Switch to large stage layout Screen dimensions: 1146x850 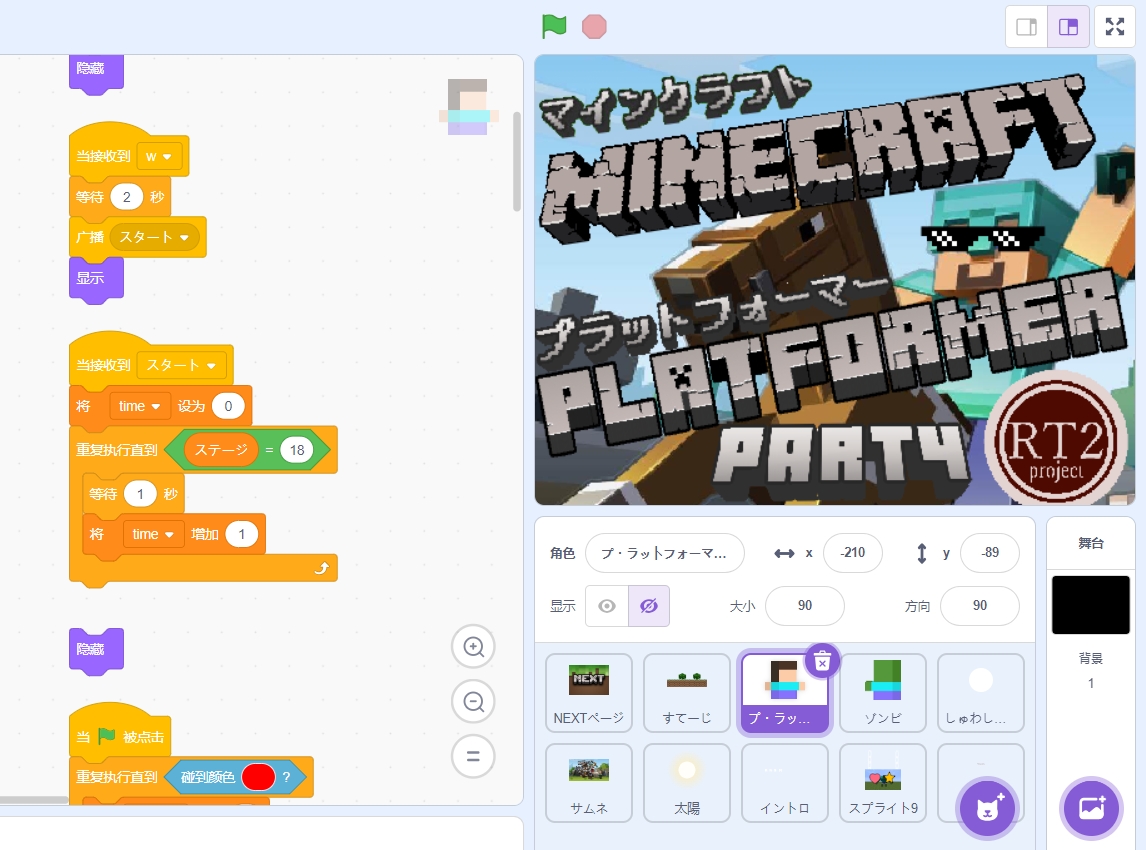1069,27
